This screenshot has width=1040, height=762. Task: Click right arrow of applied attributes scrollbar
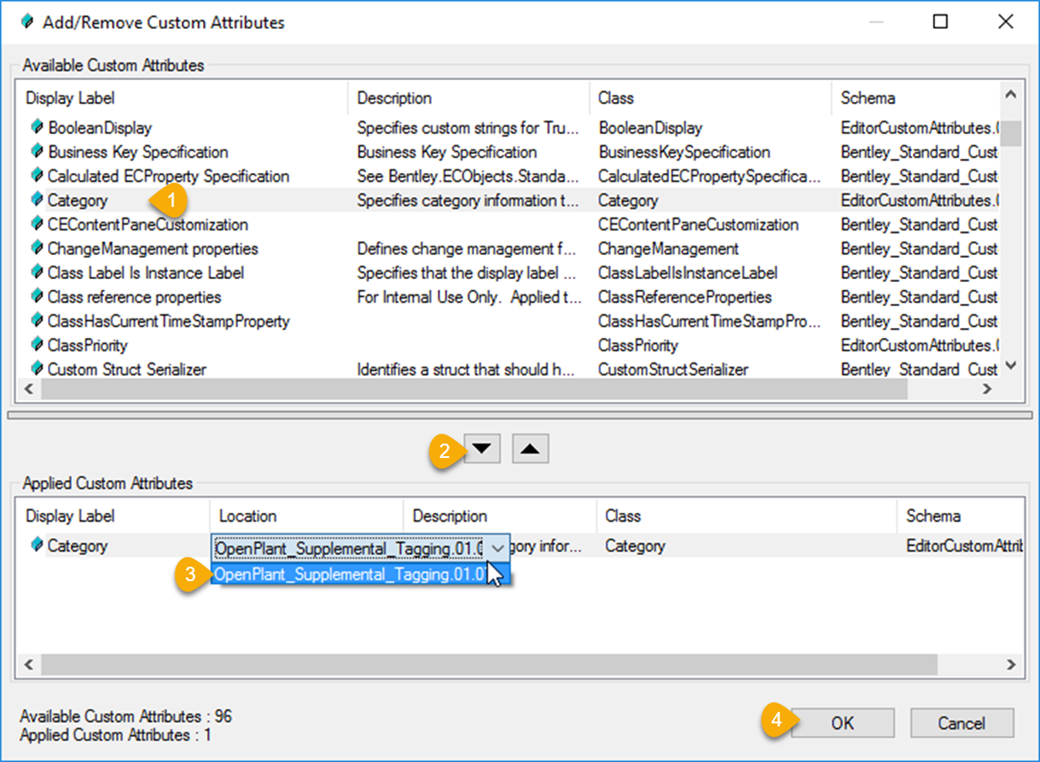[1011, 665]
